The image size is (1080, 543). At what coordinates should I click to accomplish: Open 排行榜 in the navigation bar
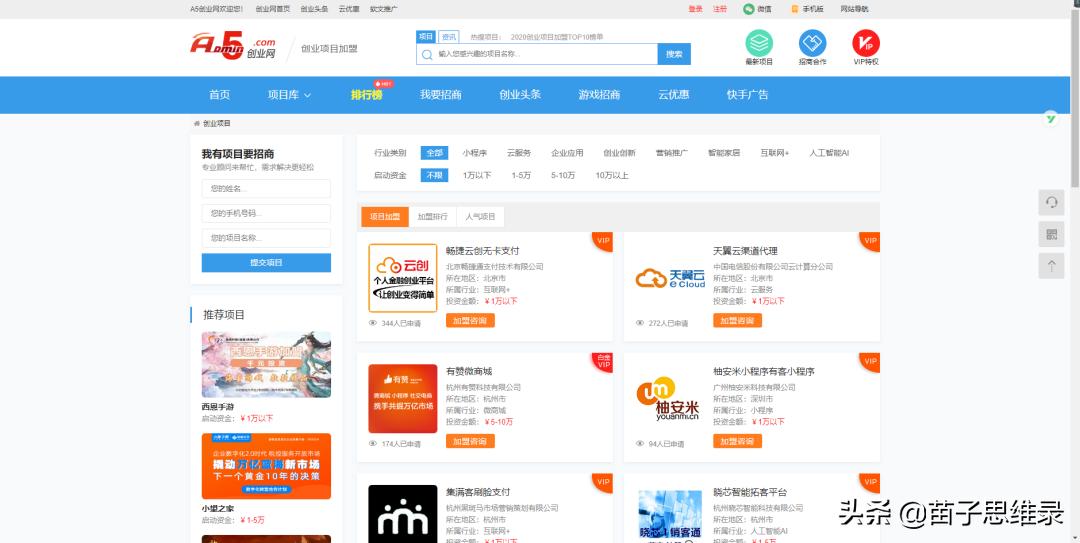pyautogui.click(x=366, y=95)
